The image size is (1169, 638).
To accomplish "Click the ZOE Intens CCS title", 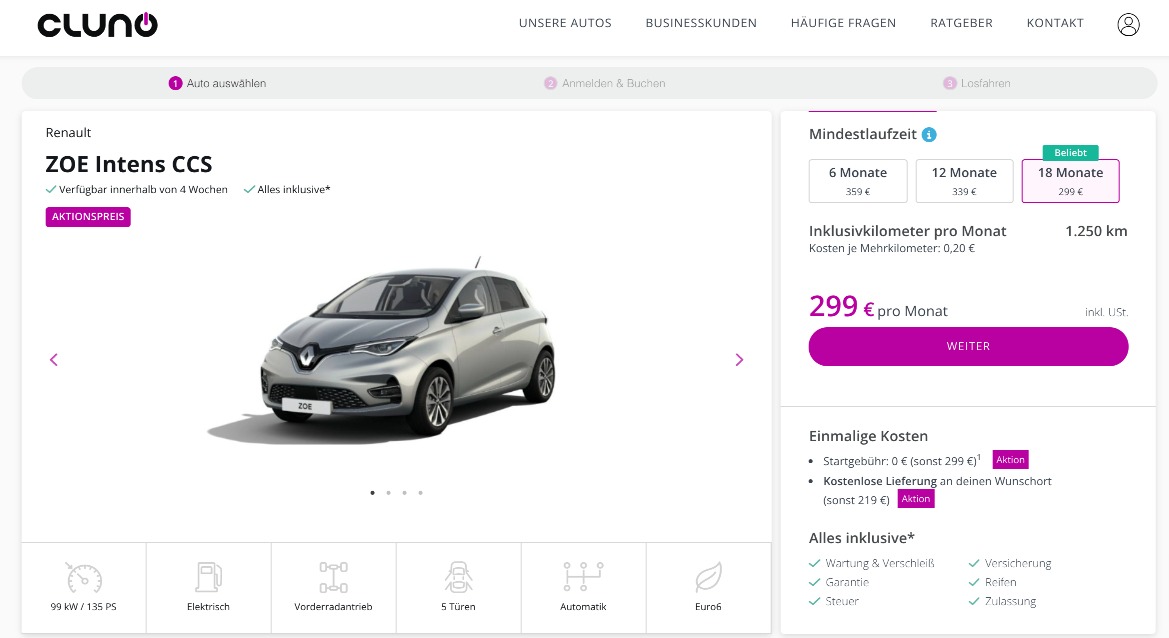I will click(129, 164).
